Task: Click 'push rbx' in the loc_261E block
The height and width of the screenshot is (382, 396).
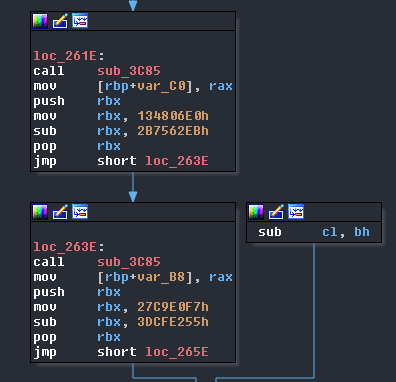Action: click(77, 101)
